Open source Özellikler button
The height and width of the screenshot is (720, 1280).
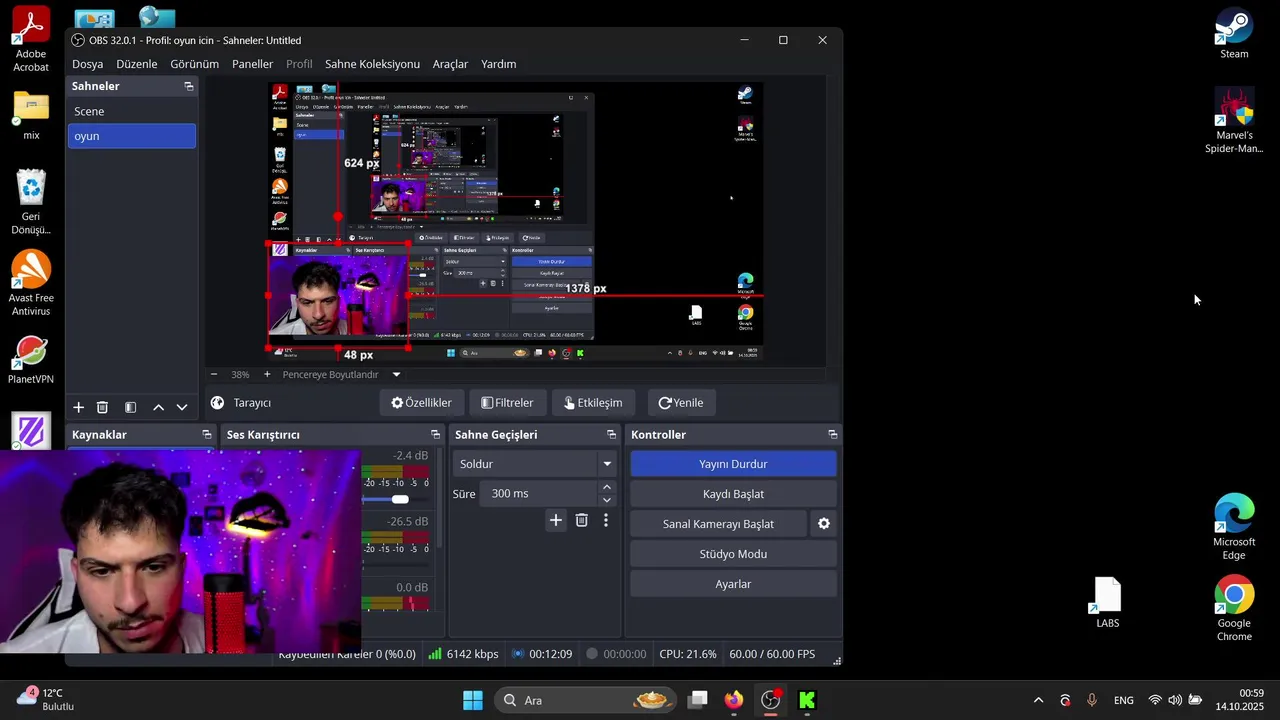click(421, 403)
